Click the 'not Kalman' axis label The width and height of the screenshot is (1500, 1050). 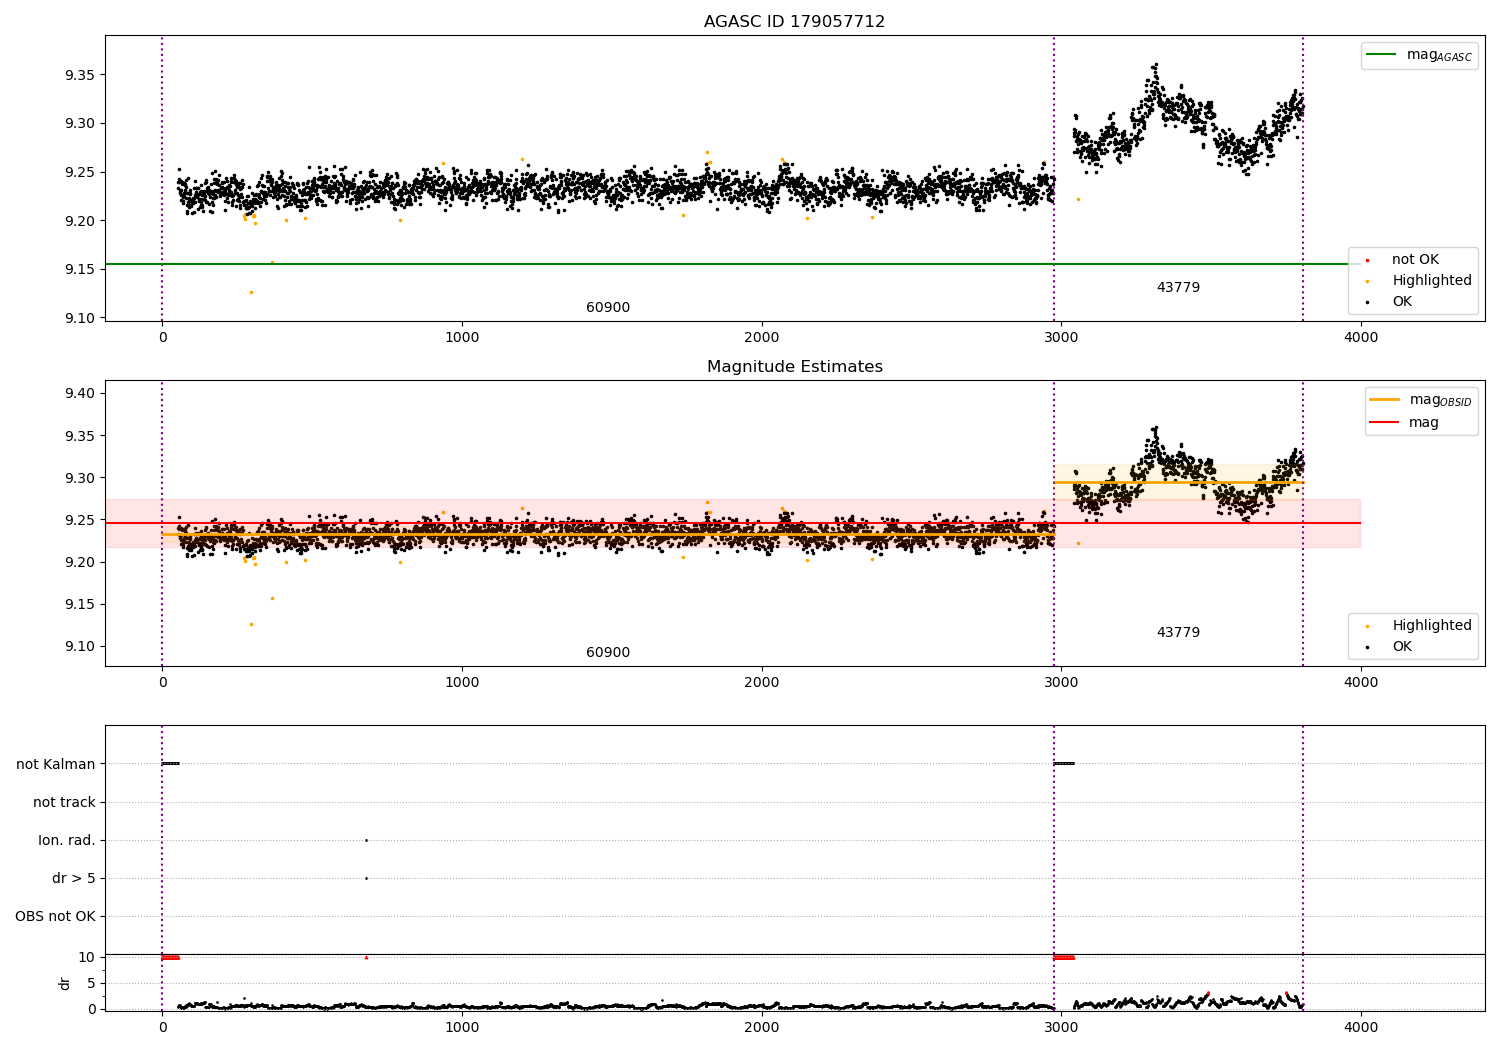(56, 764)
